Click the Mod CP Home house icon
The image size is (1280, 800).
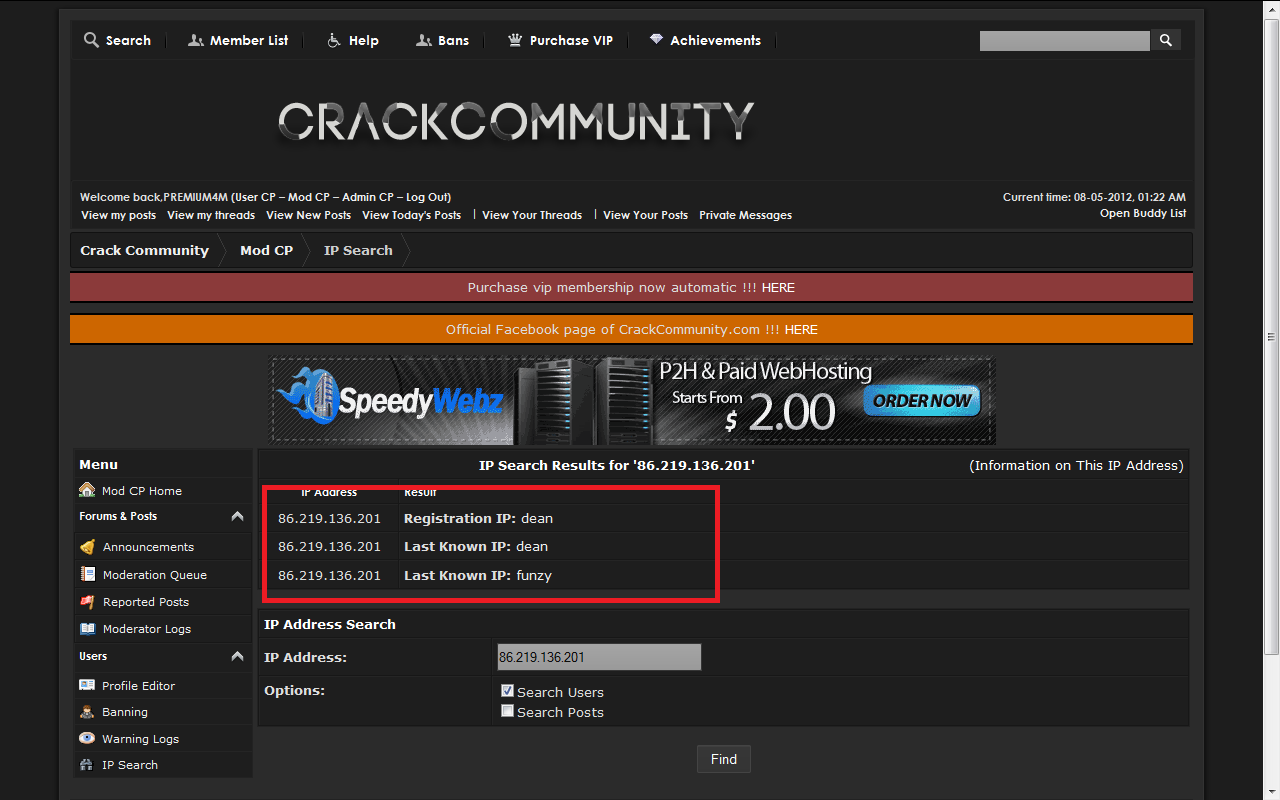(87, 490)
